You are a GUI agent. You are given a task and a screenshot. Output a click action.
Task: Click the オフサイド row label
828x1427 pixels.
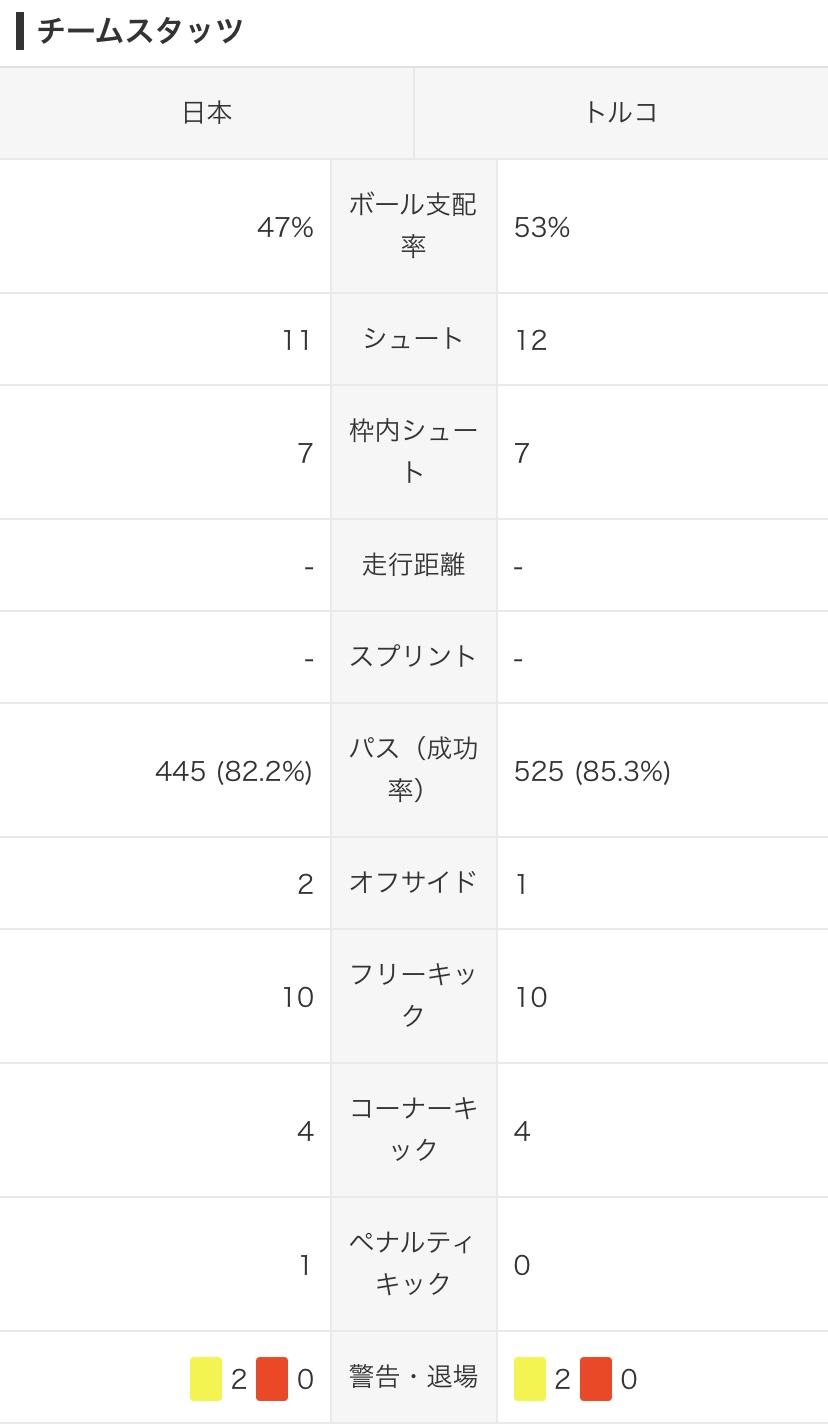(x=413, y=882)
